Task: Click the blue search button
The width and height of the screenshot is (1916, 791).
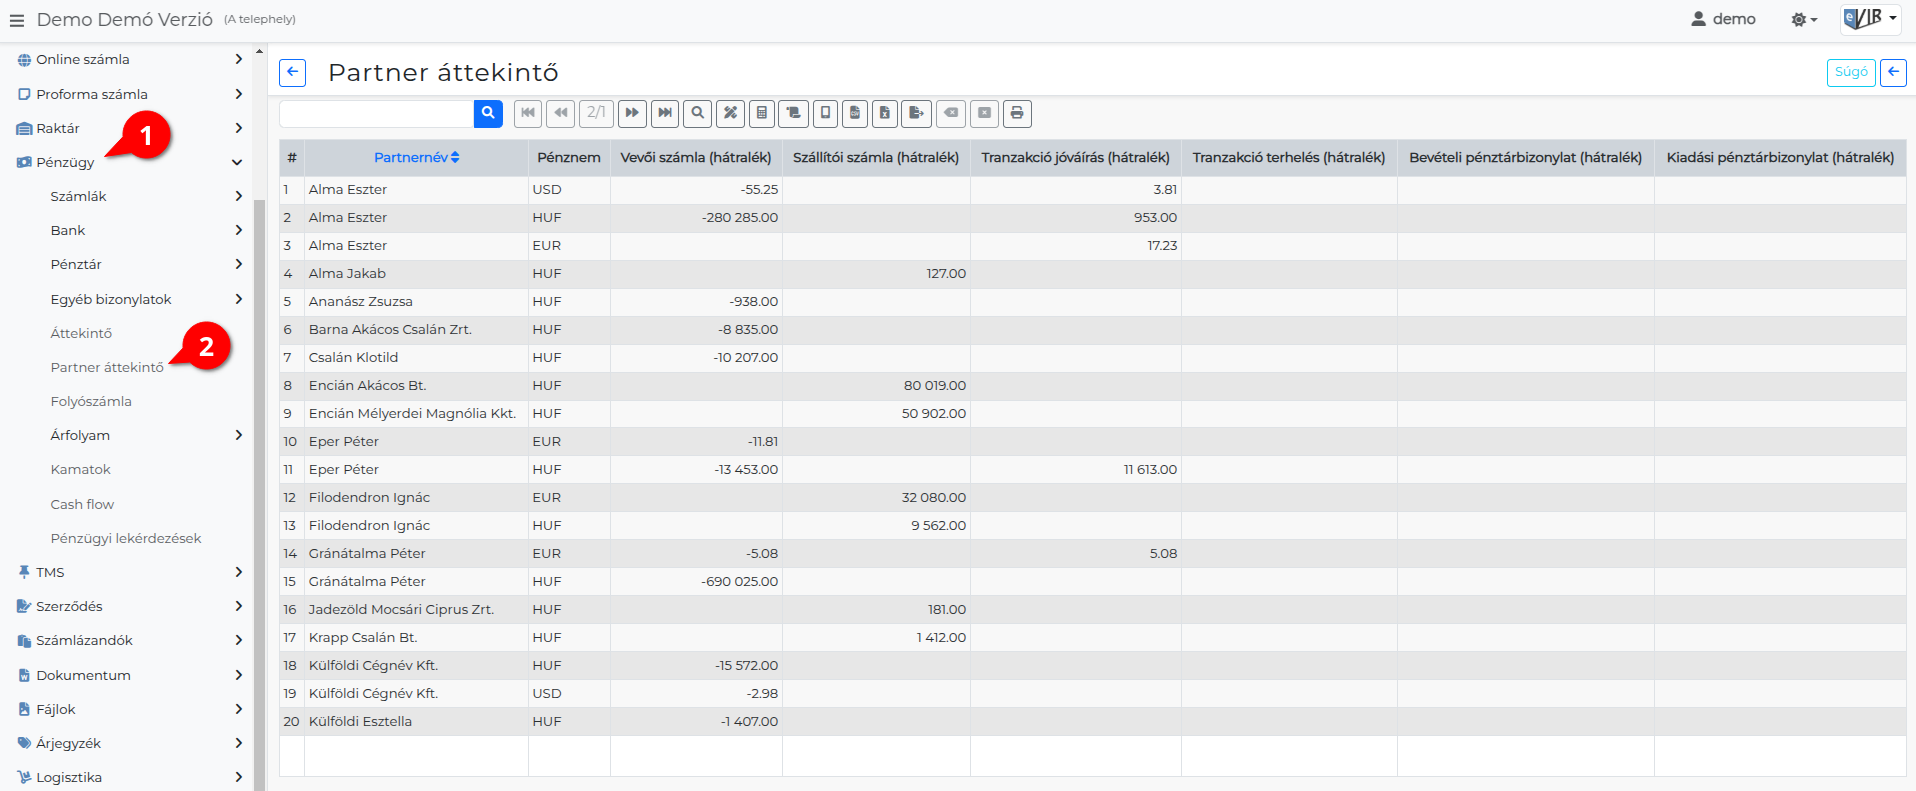Action: click(488, 113)
